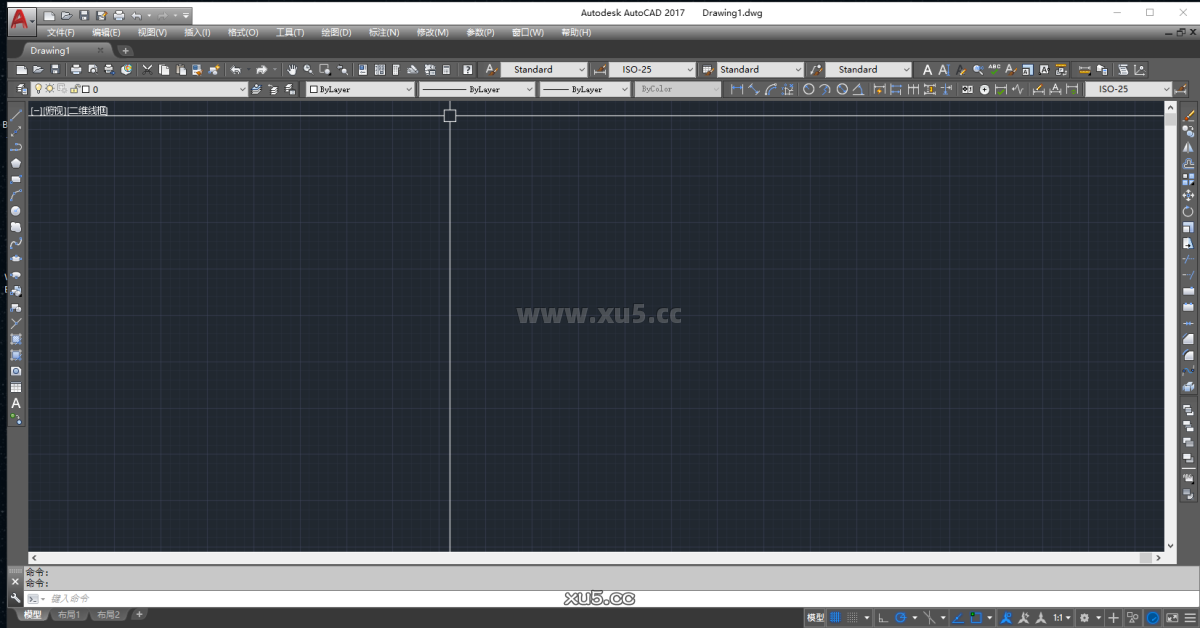Open an existing drawing file

click(37, 69)
